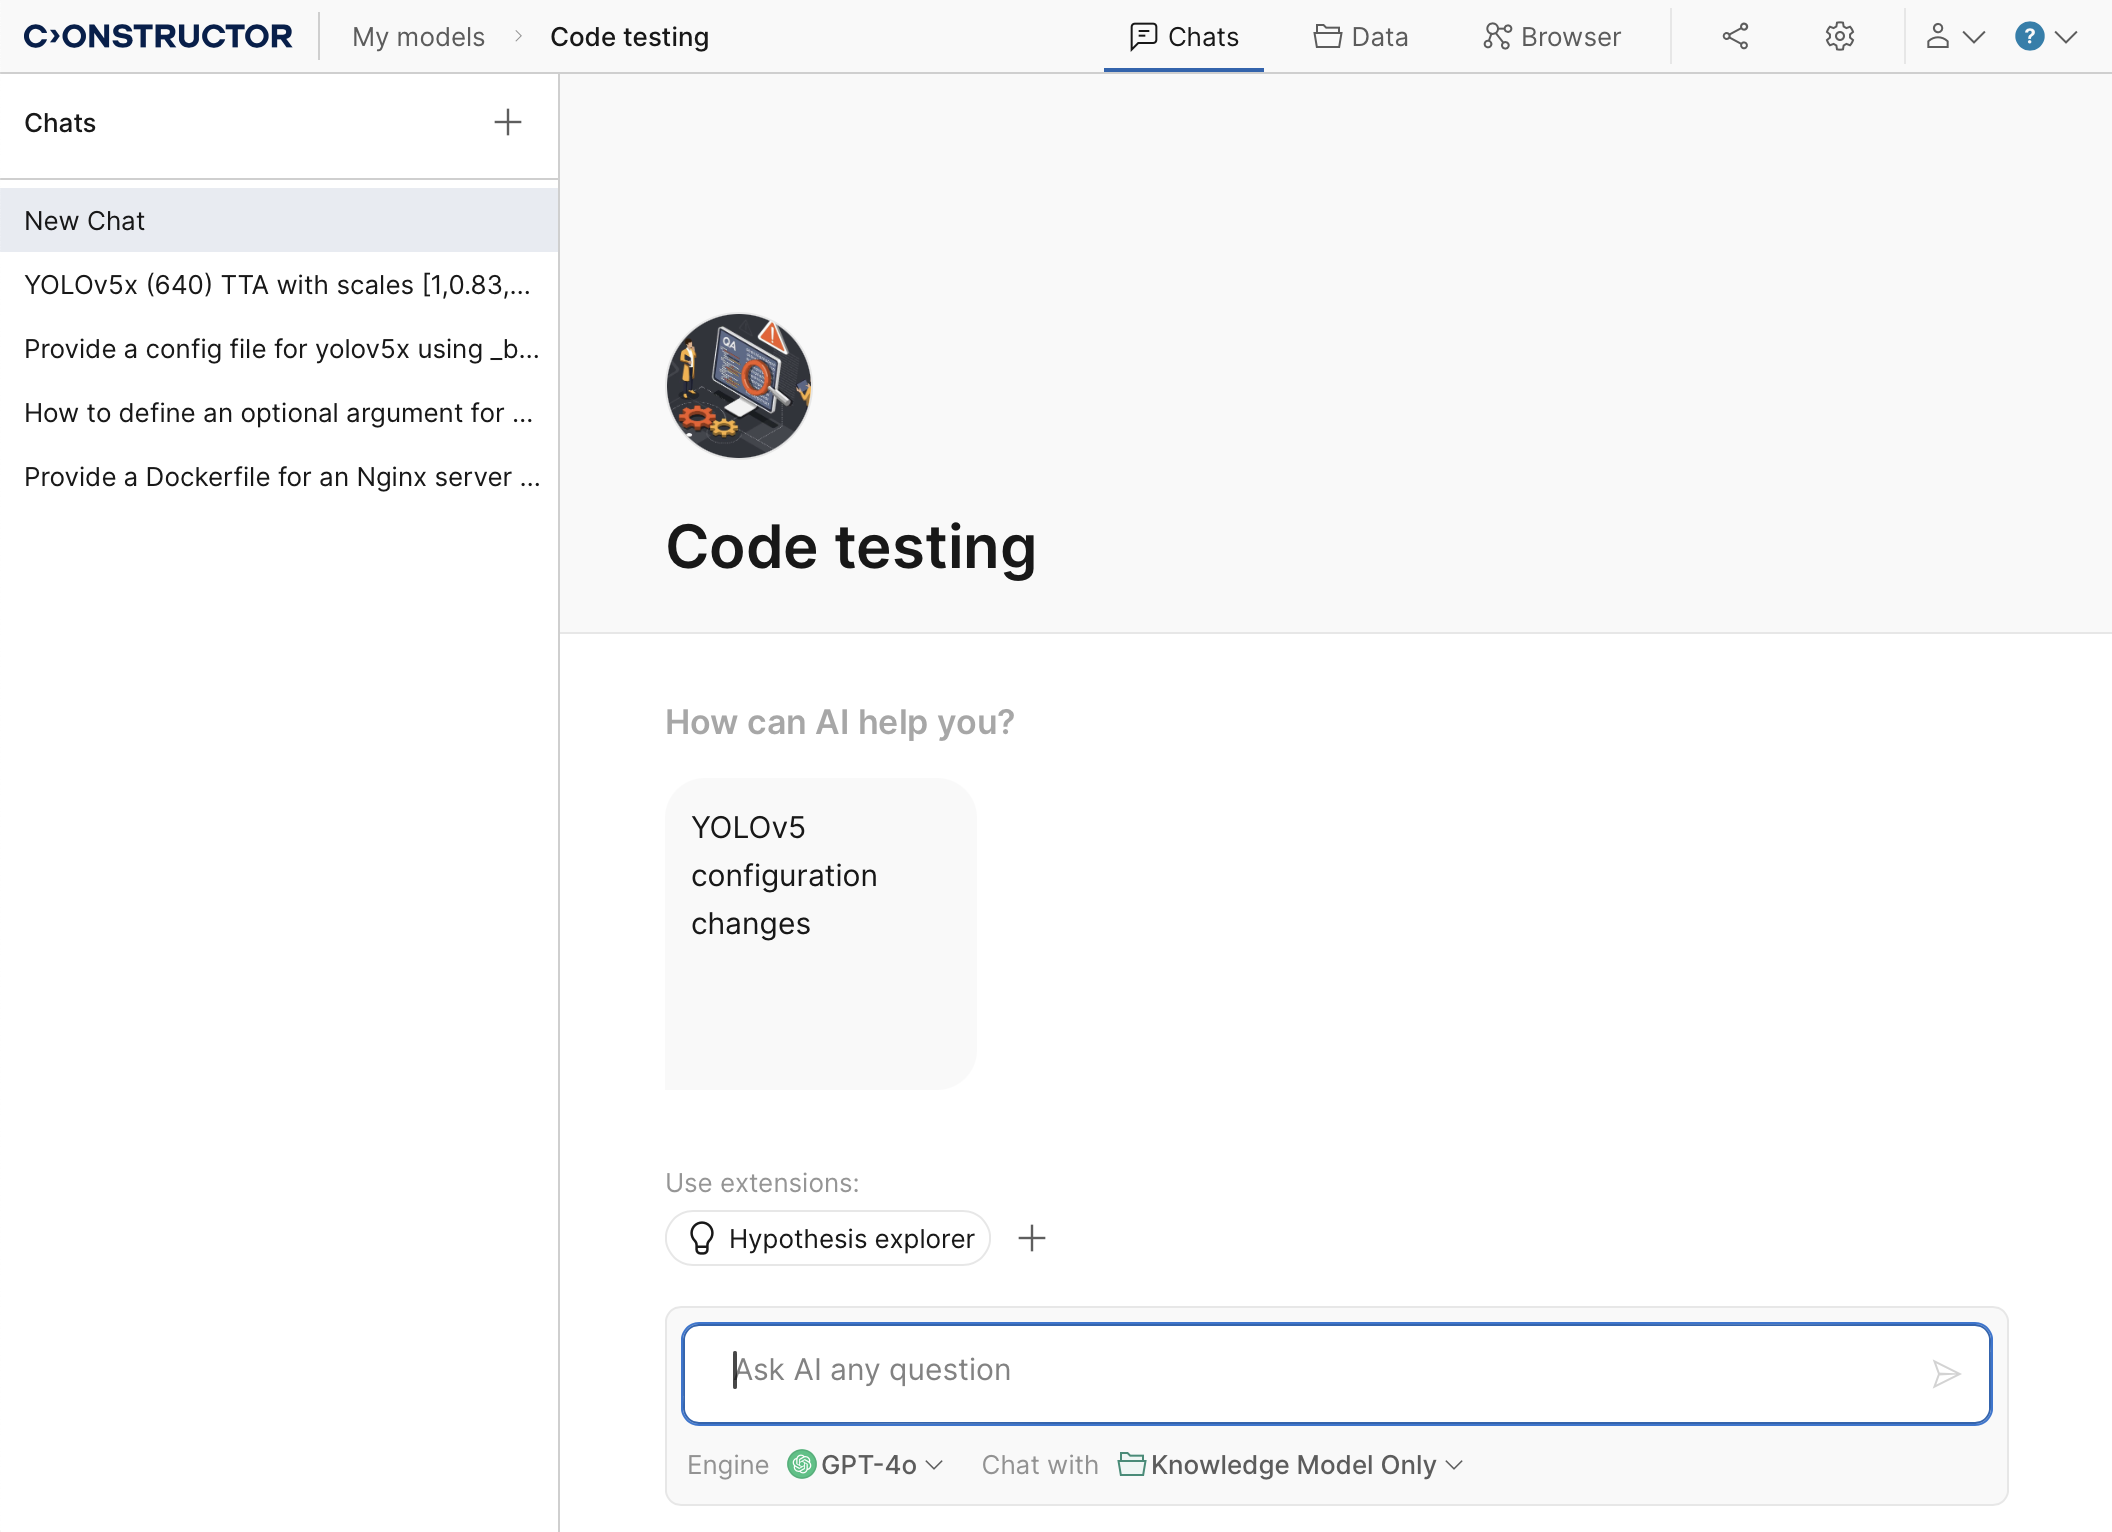Open the Chats tab

point(1184,37)
